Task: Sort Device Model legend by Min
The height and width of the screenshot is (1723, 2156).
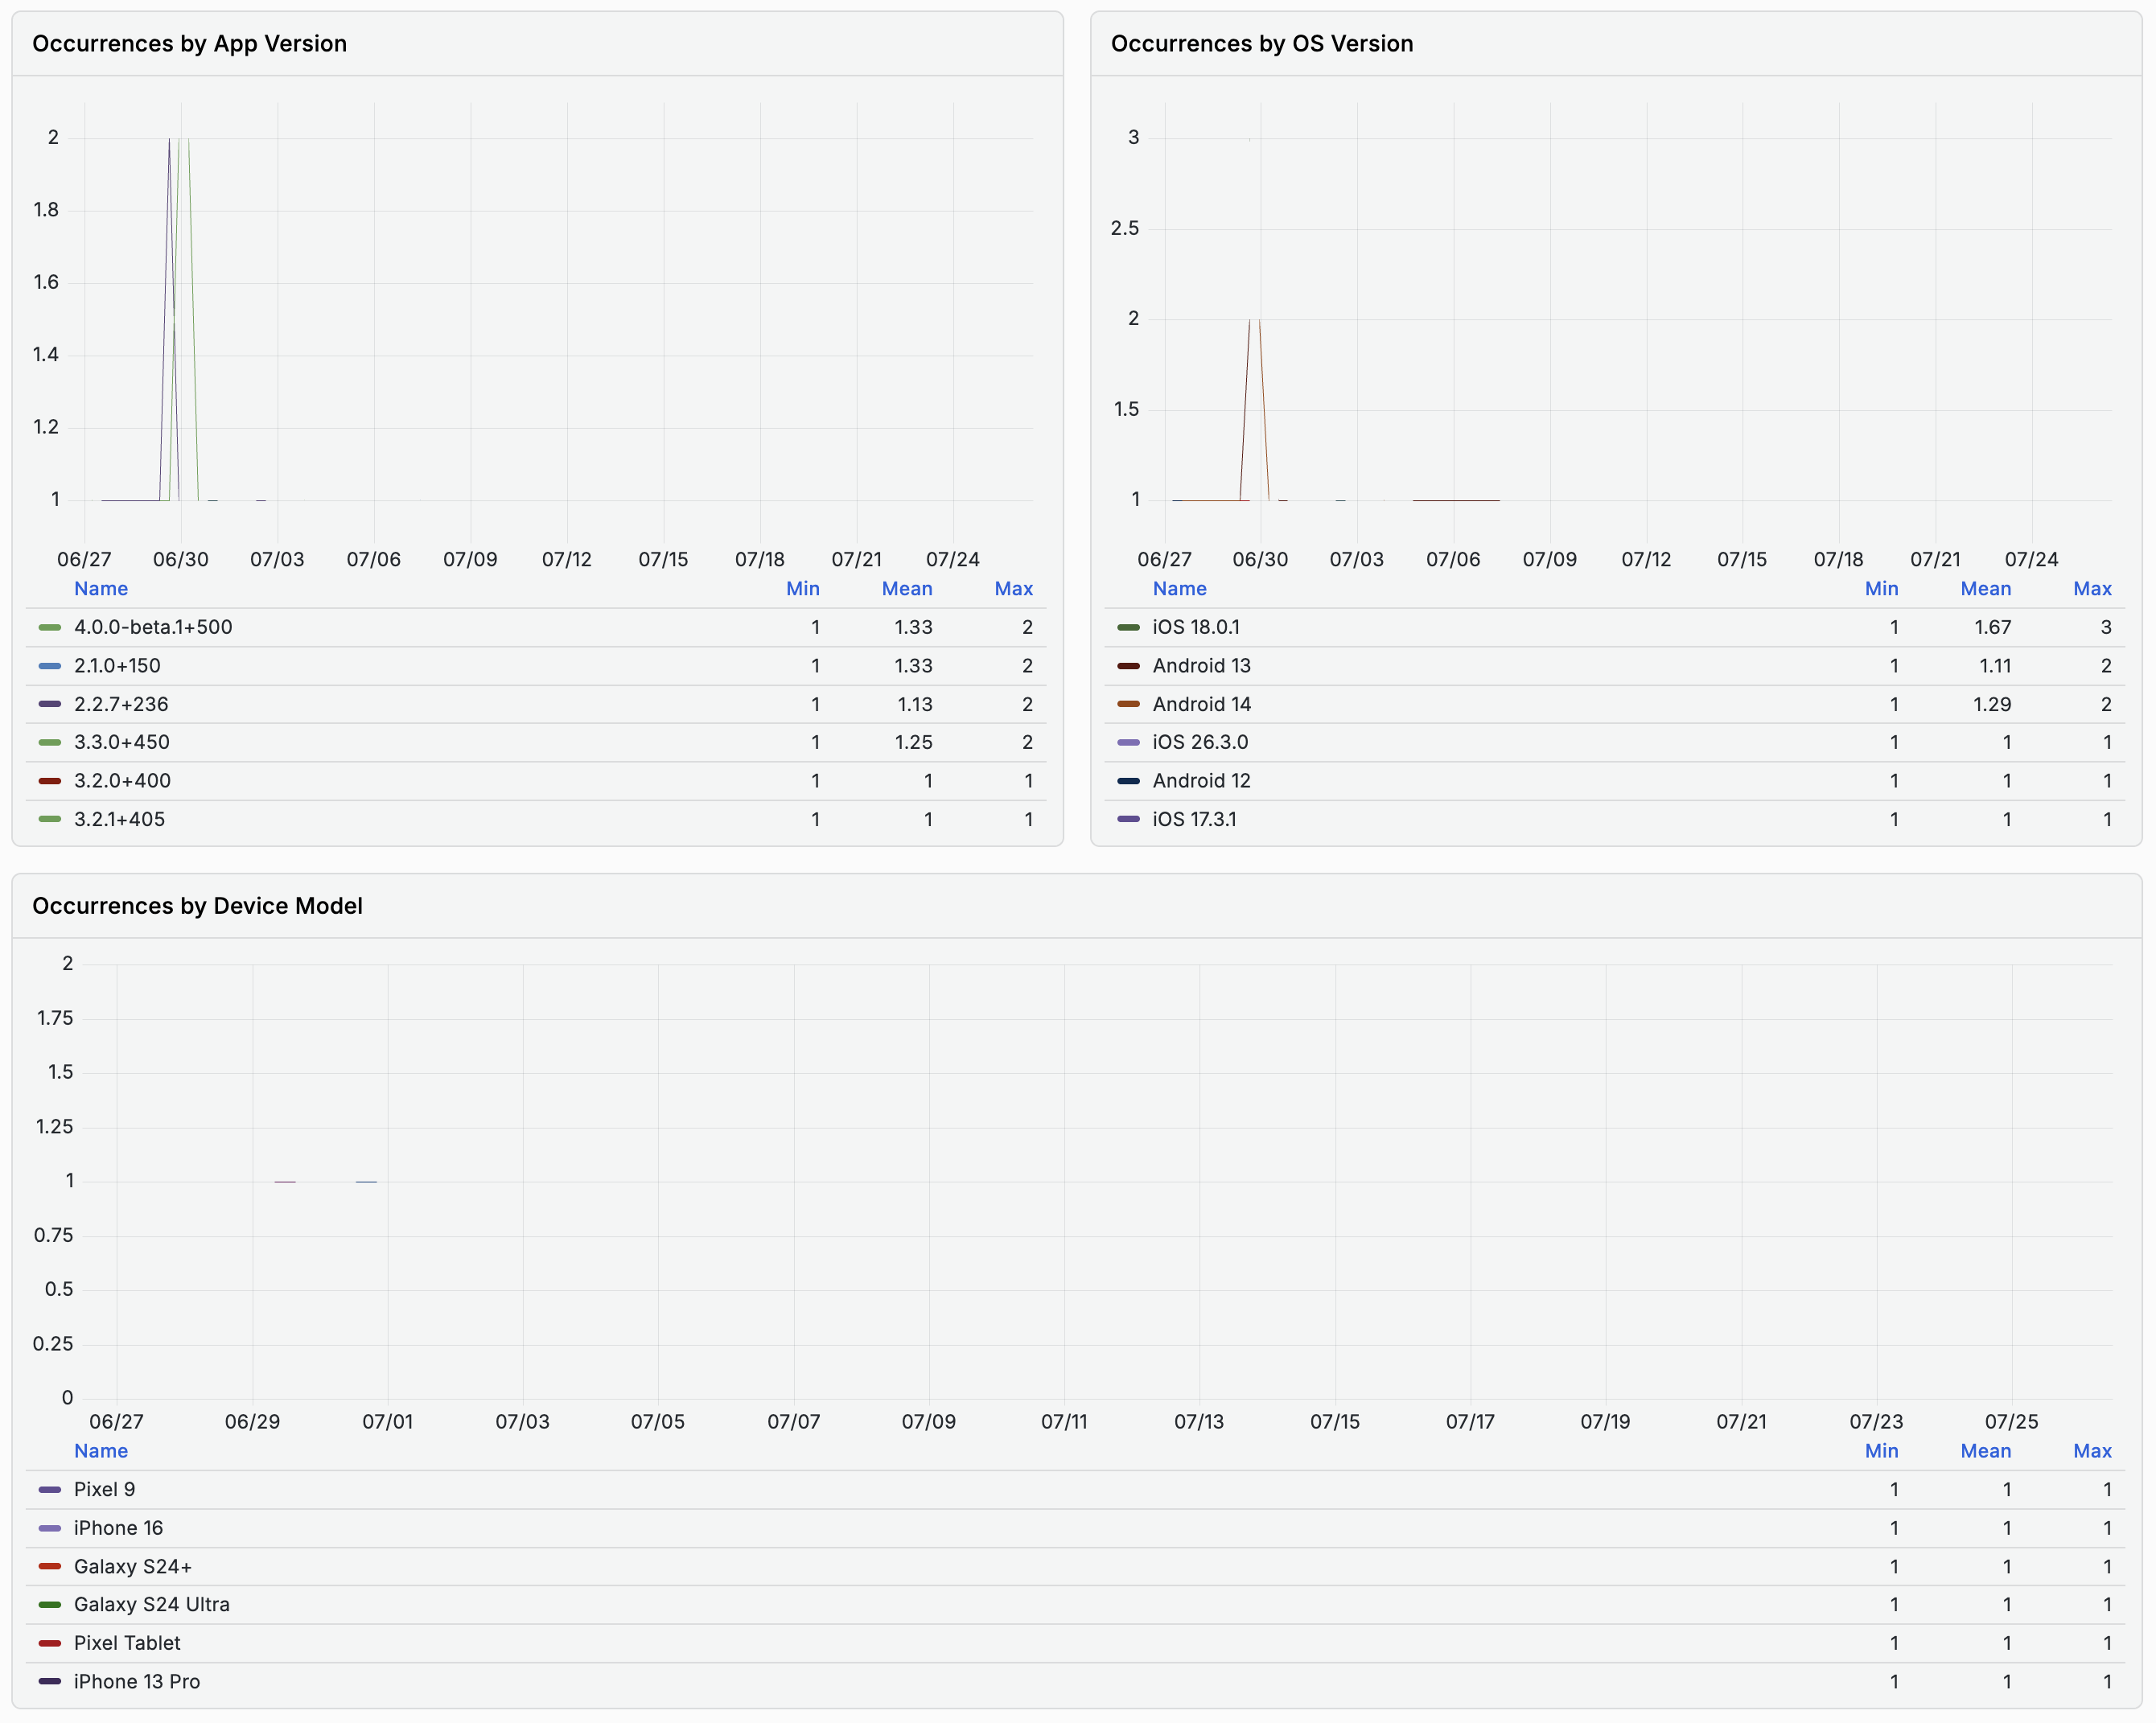Action: 1882,1451
